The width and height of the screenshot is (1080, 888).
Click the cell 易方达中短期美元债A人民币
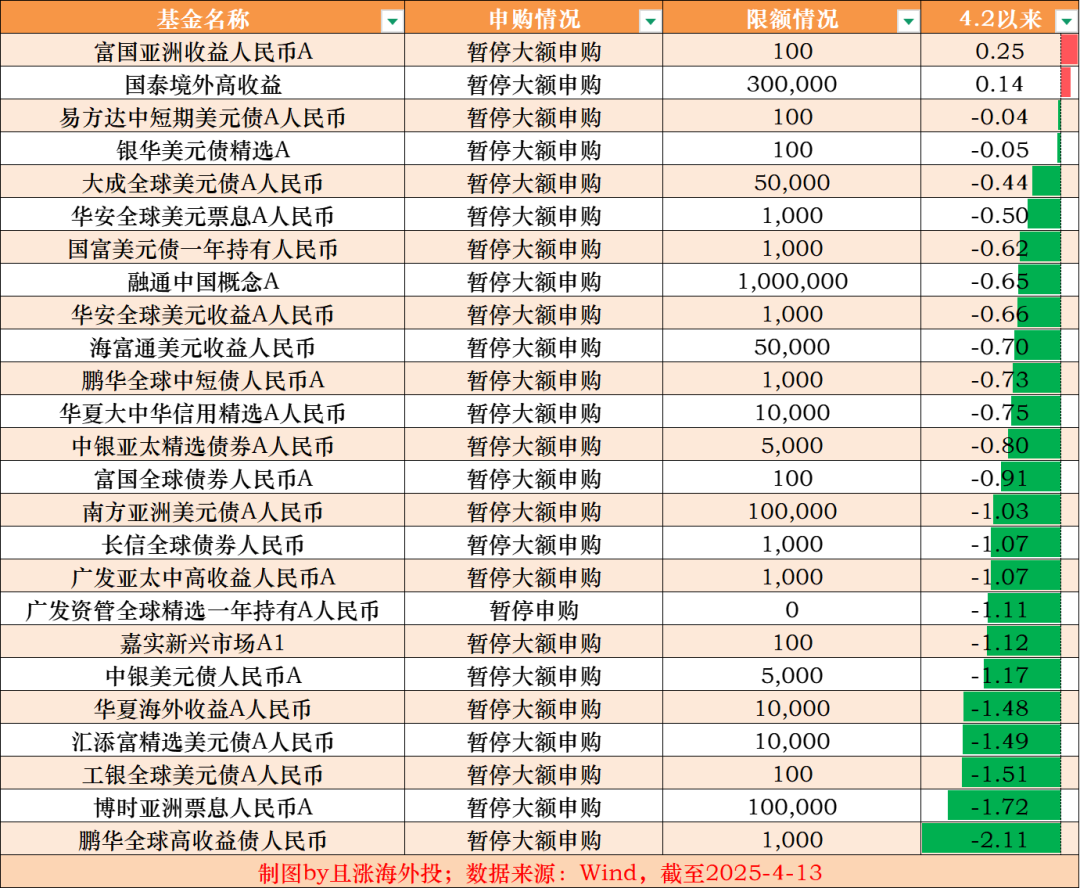tap(202, 117)
